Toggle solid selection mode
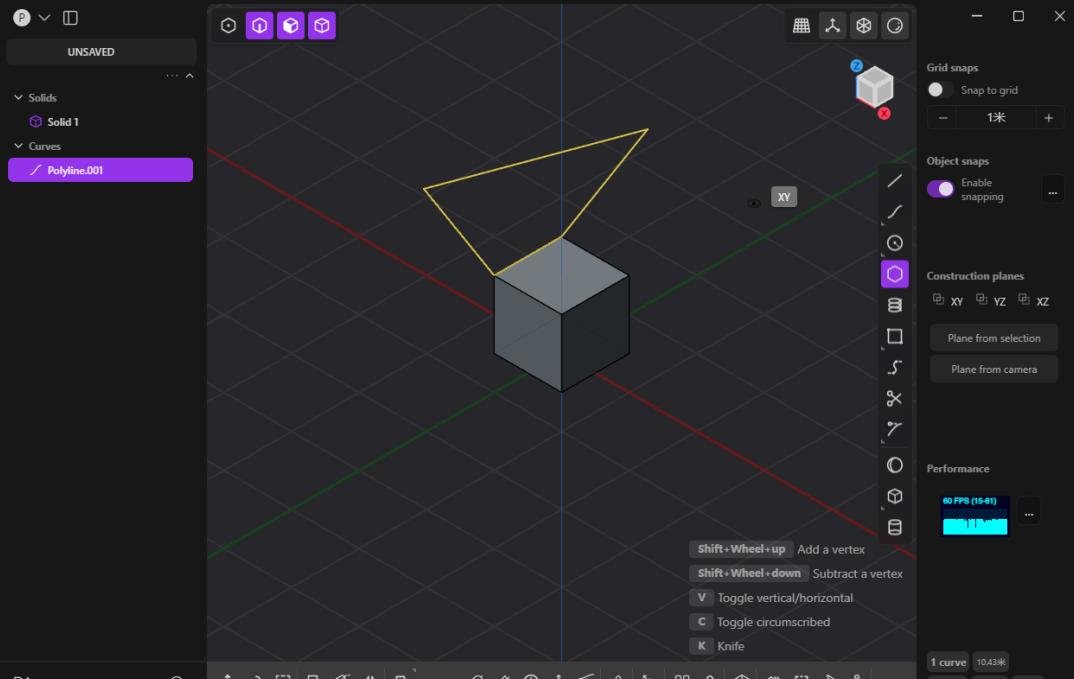 point(322,26)
